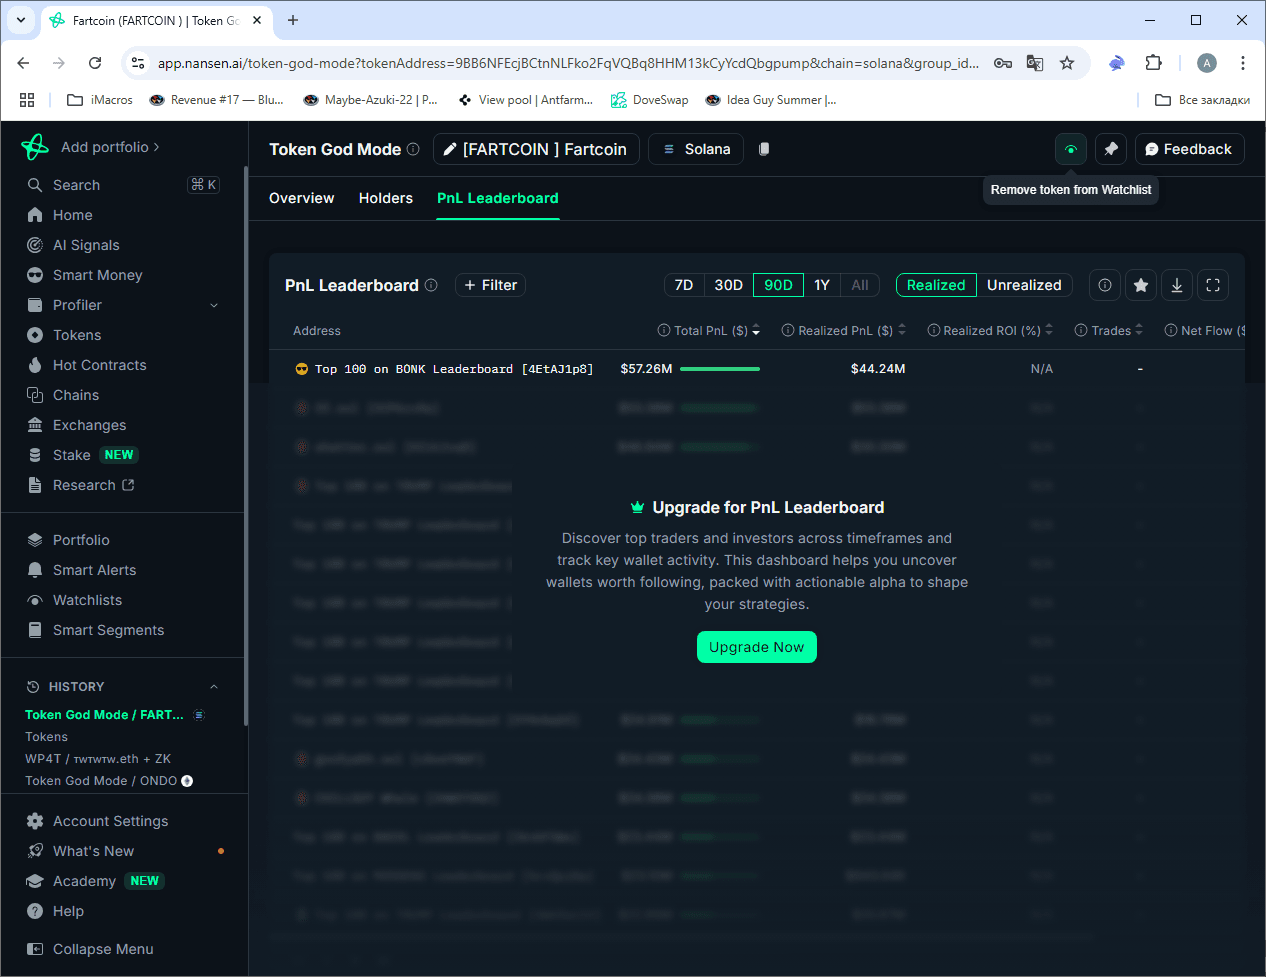Bookmark this page with star icon
1266x977 pixels.
[1067, 63]
